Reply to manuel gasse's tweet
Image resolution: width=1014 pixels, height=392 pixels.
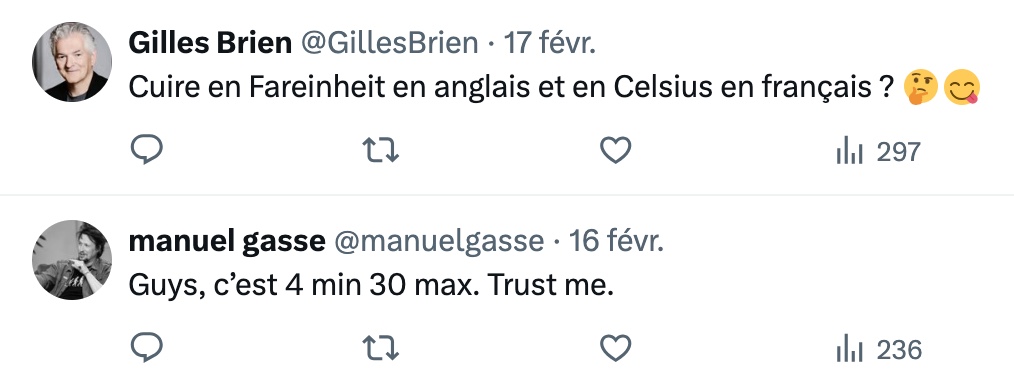[x=147, y=348]
